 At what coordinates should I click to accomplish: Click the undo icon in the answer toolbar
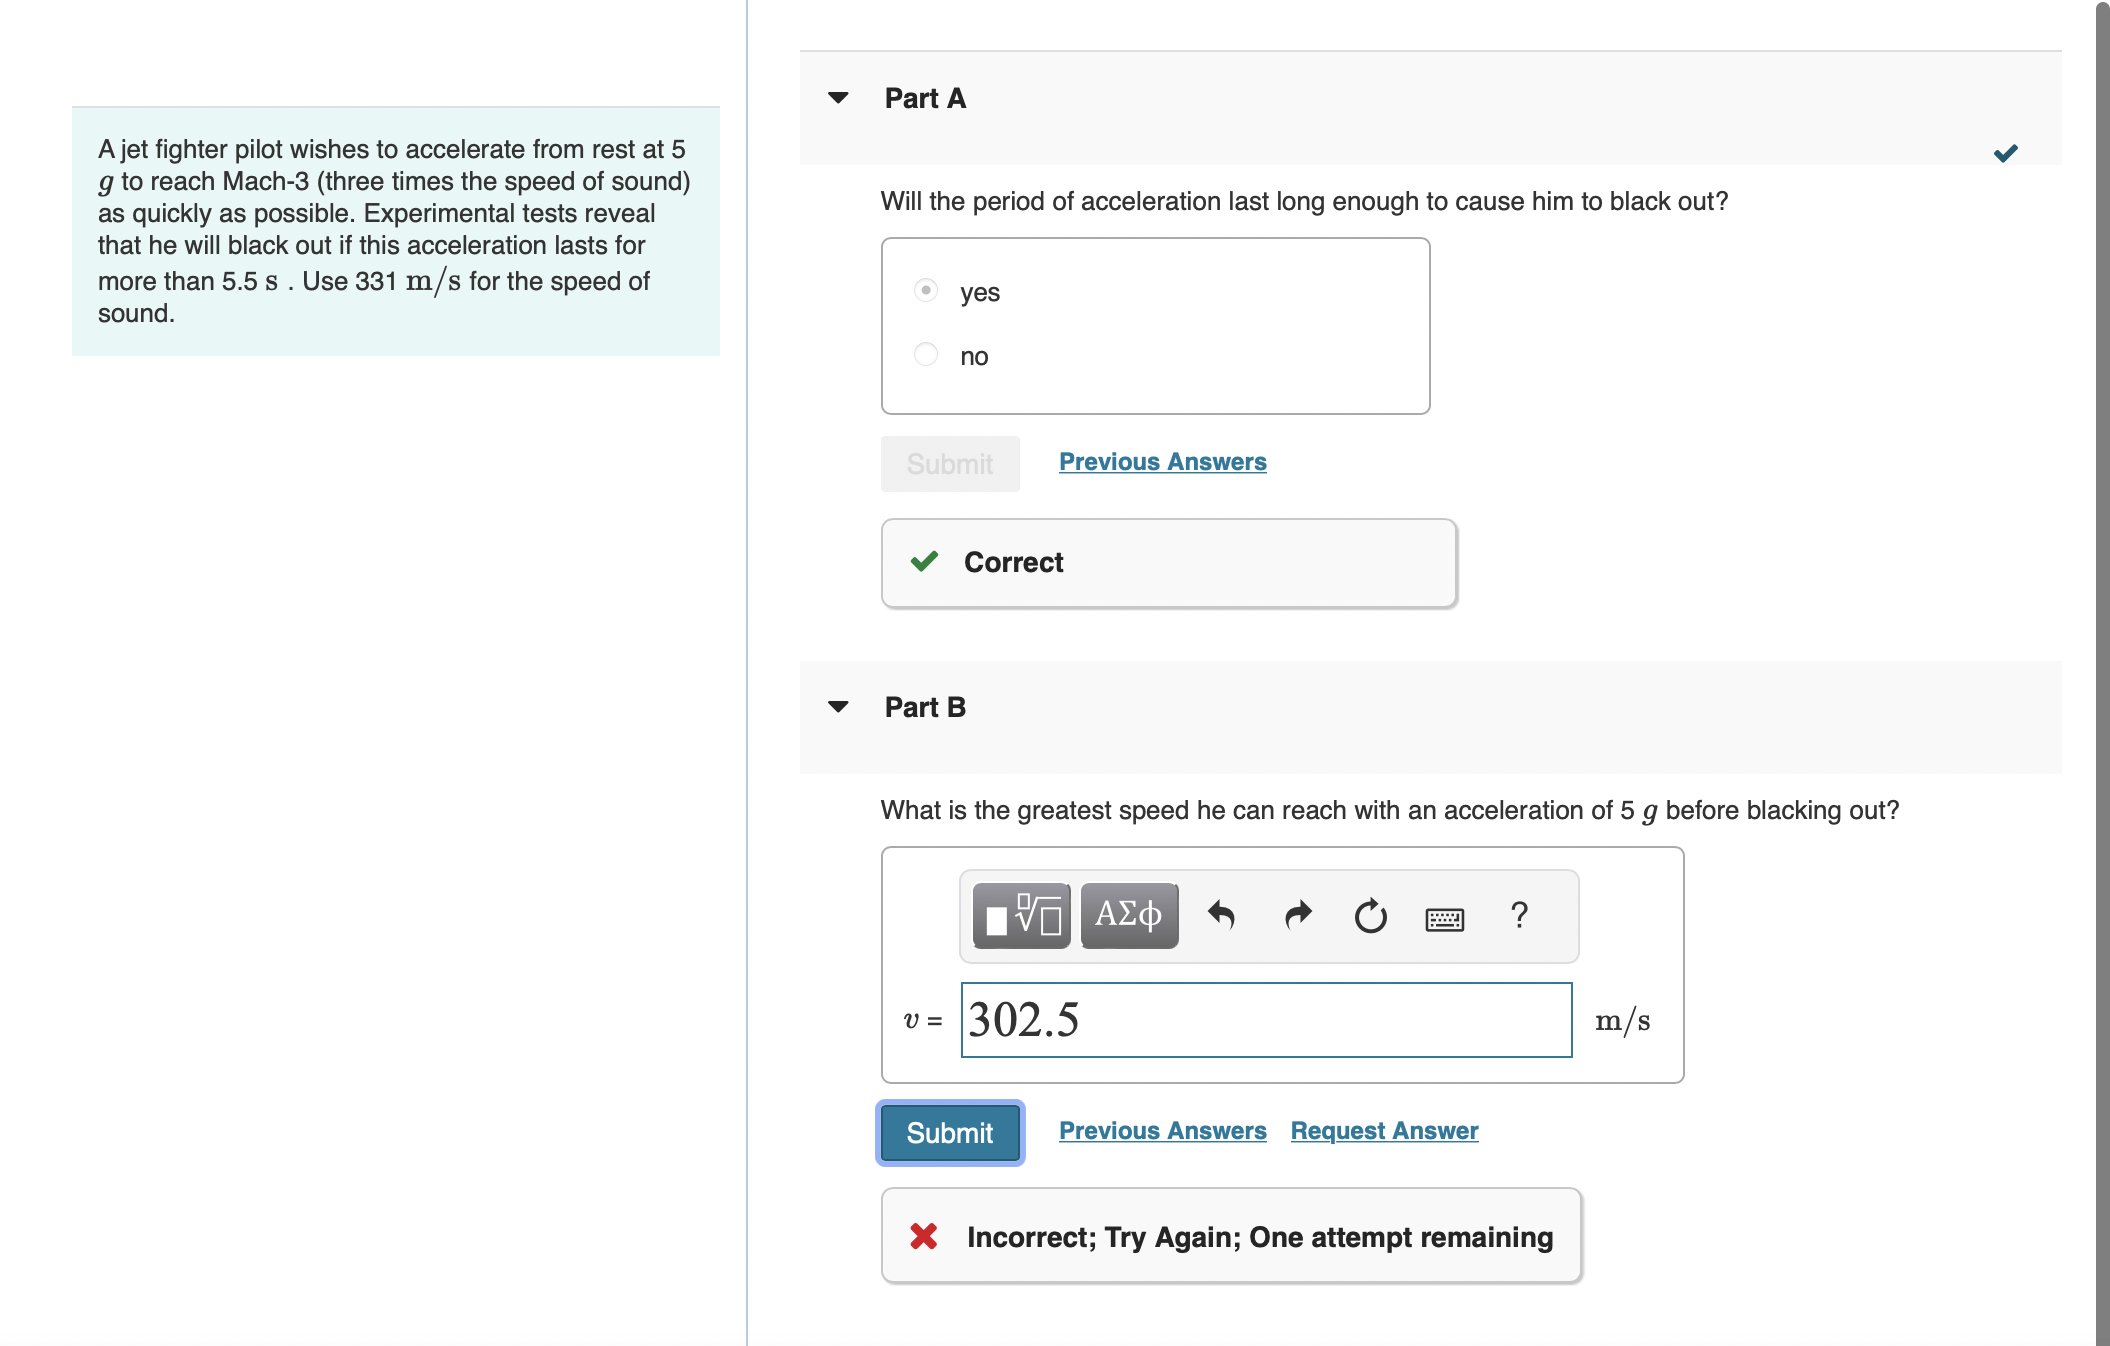click(x=1222, y=916)
